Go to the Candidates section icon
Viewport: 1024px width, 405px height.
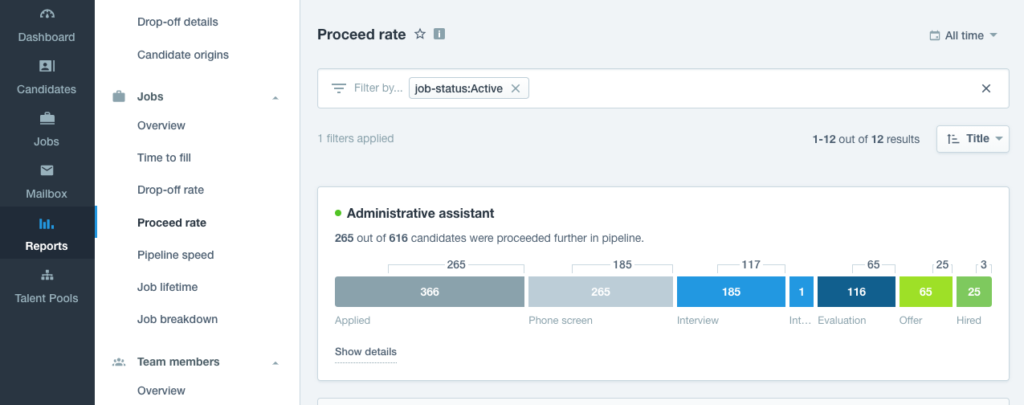(47, 66)
